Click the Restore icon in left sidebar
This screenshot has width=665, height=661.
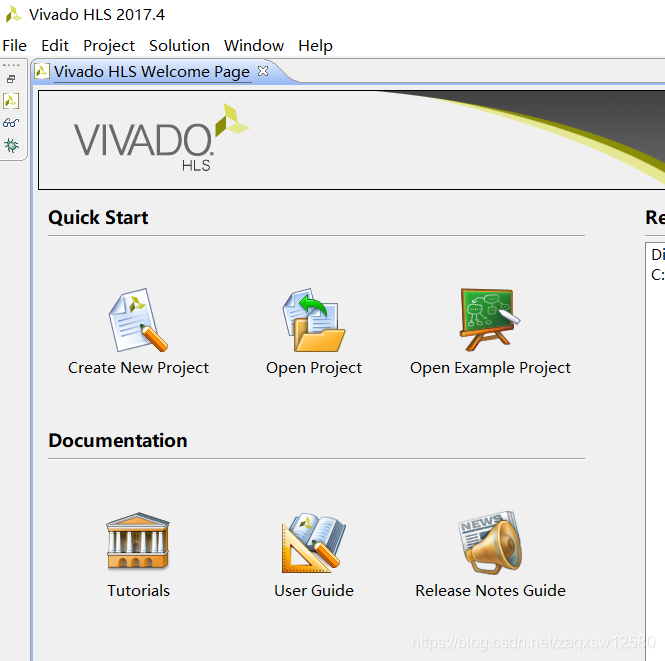point(11,79)
